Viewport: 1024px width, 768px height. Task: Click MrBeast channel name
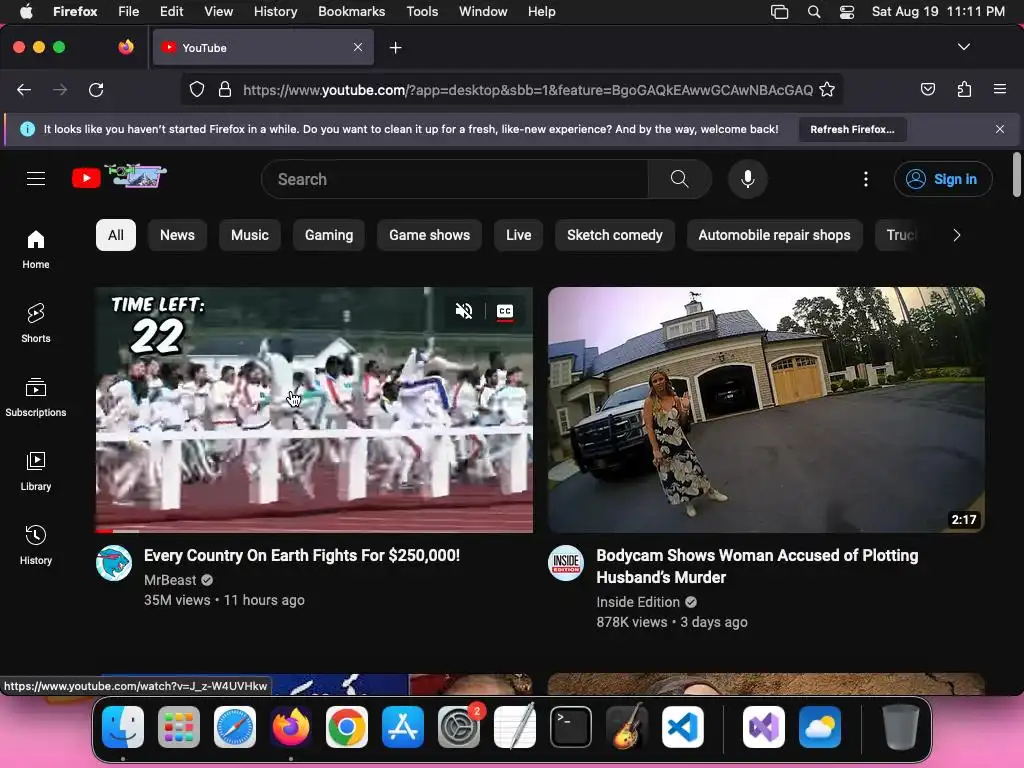click(170, 580)
